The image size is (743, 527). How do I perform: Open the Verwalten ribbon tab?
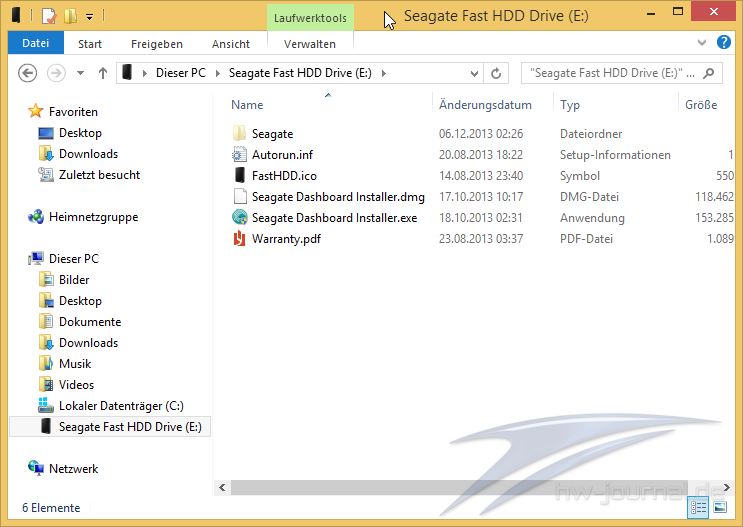(309, 44)
